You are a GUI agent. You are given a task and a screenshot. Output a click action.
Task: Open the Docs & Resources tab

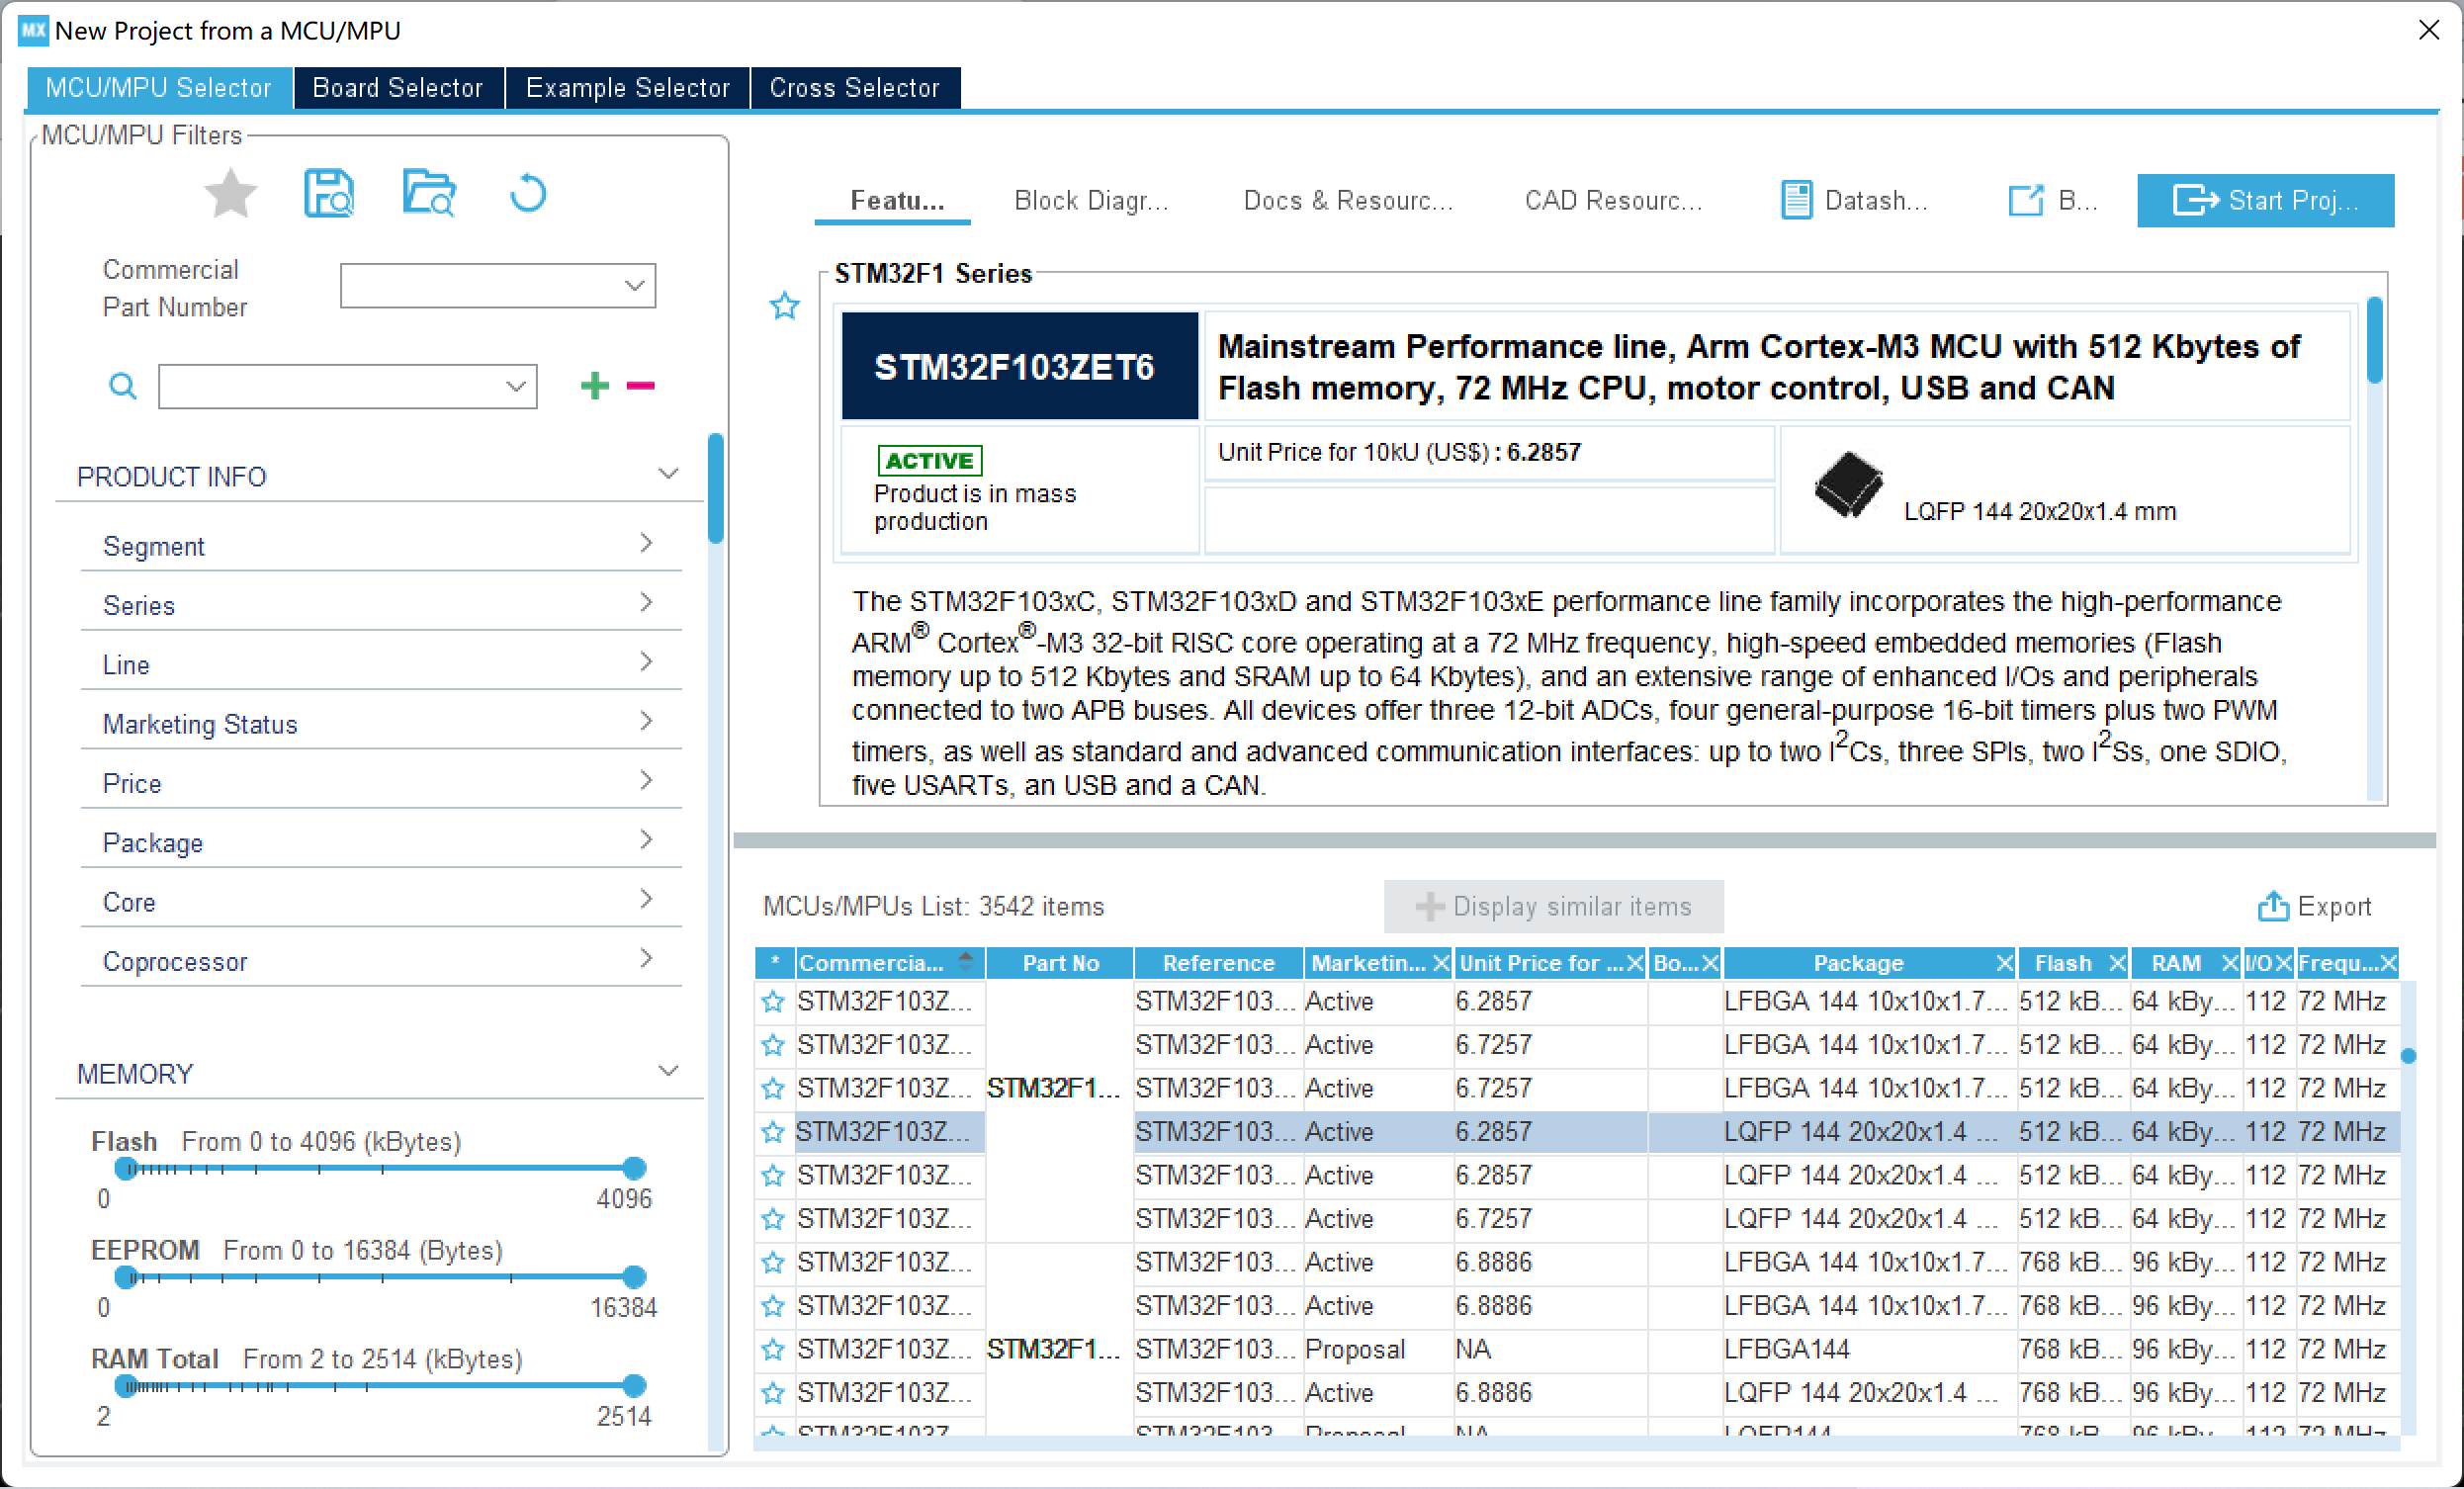pyautogui.click(x=1348, y=200)
